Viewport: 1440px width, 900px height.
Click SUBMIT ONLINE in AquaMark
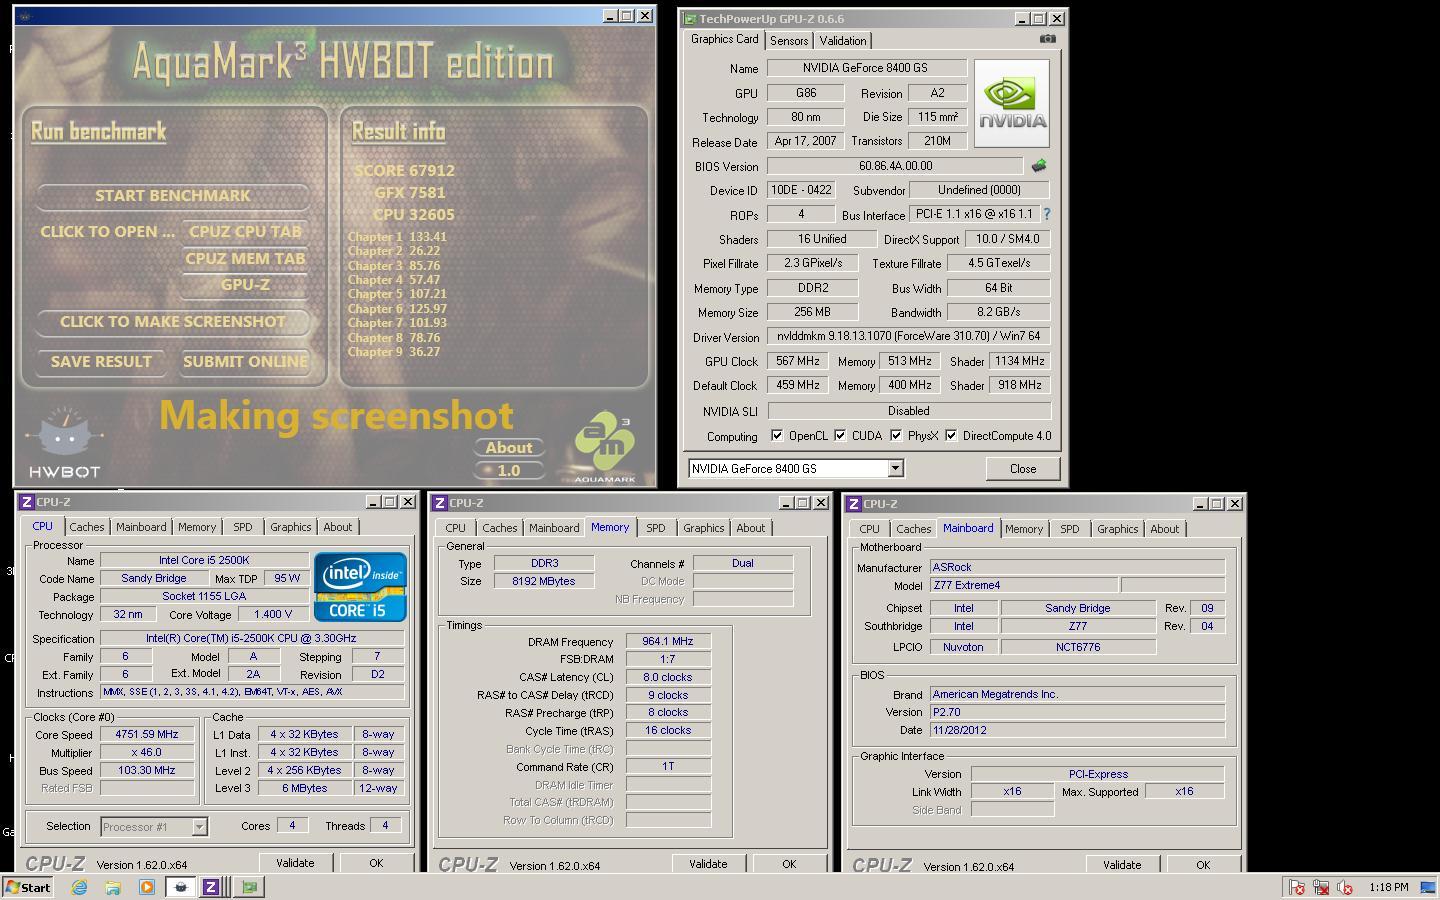coord(245,361)
